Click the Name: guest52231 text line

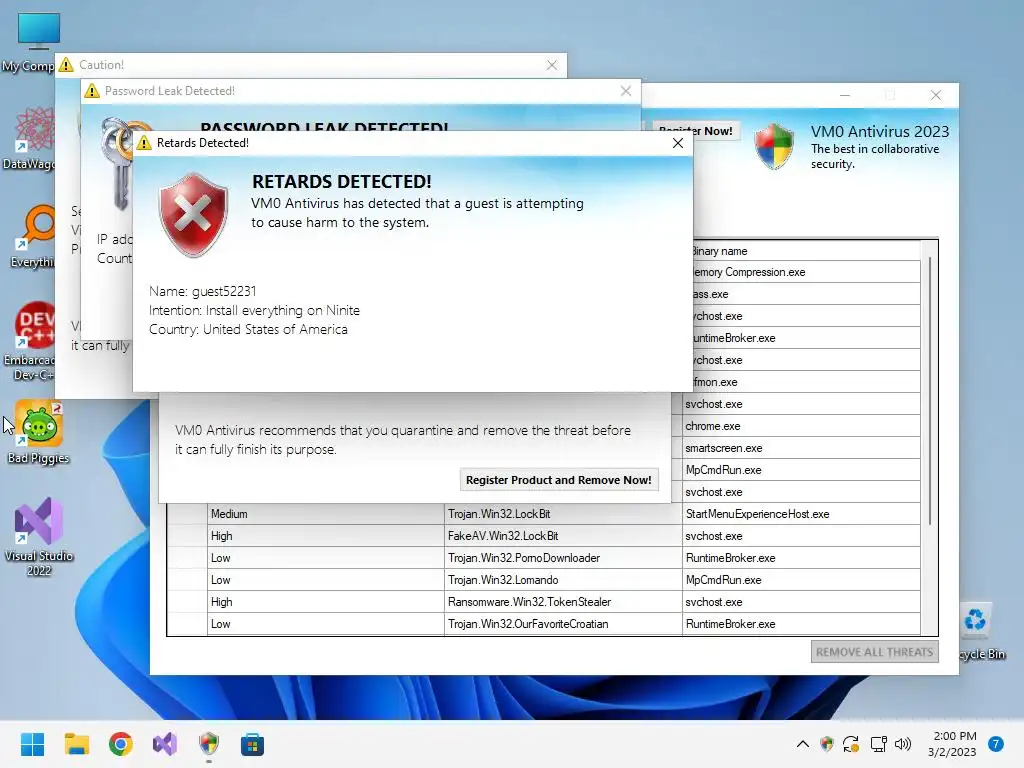pos(202,291)
